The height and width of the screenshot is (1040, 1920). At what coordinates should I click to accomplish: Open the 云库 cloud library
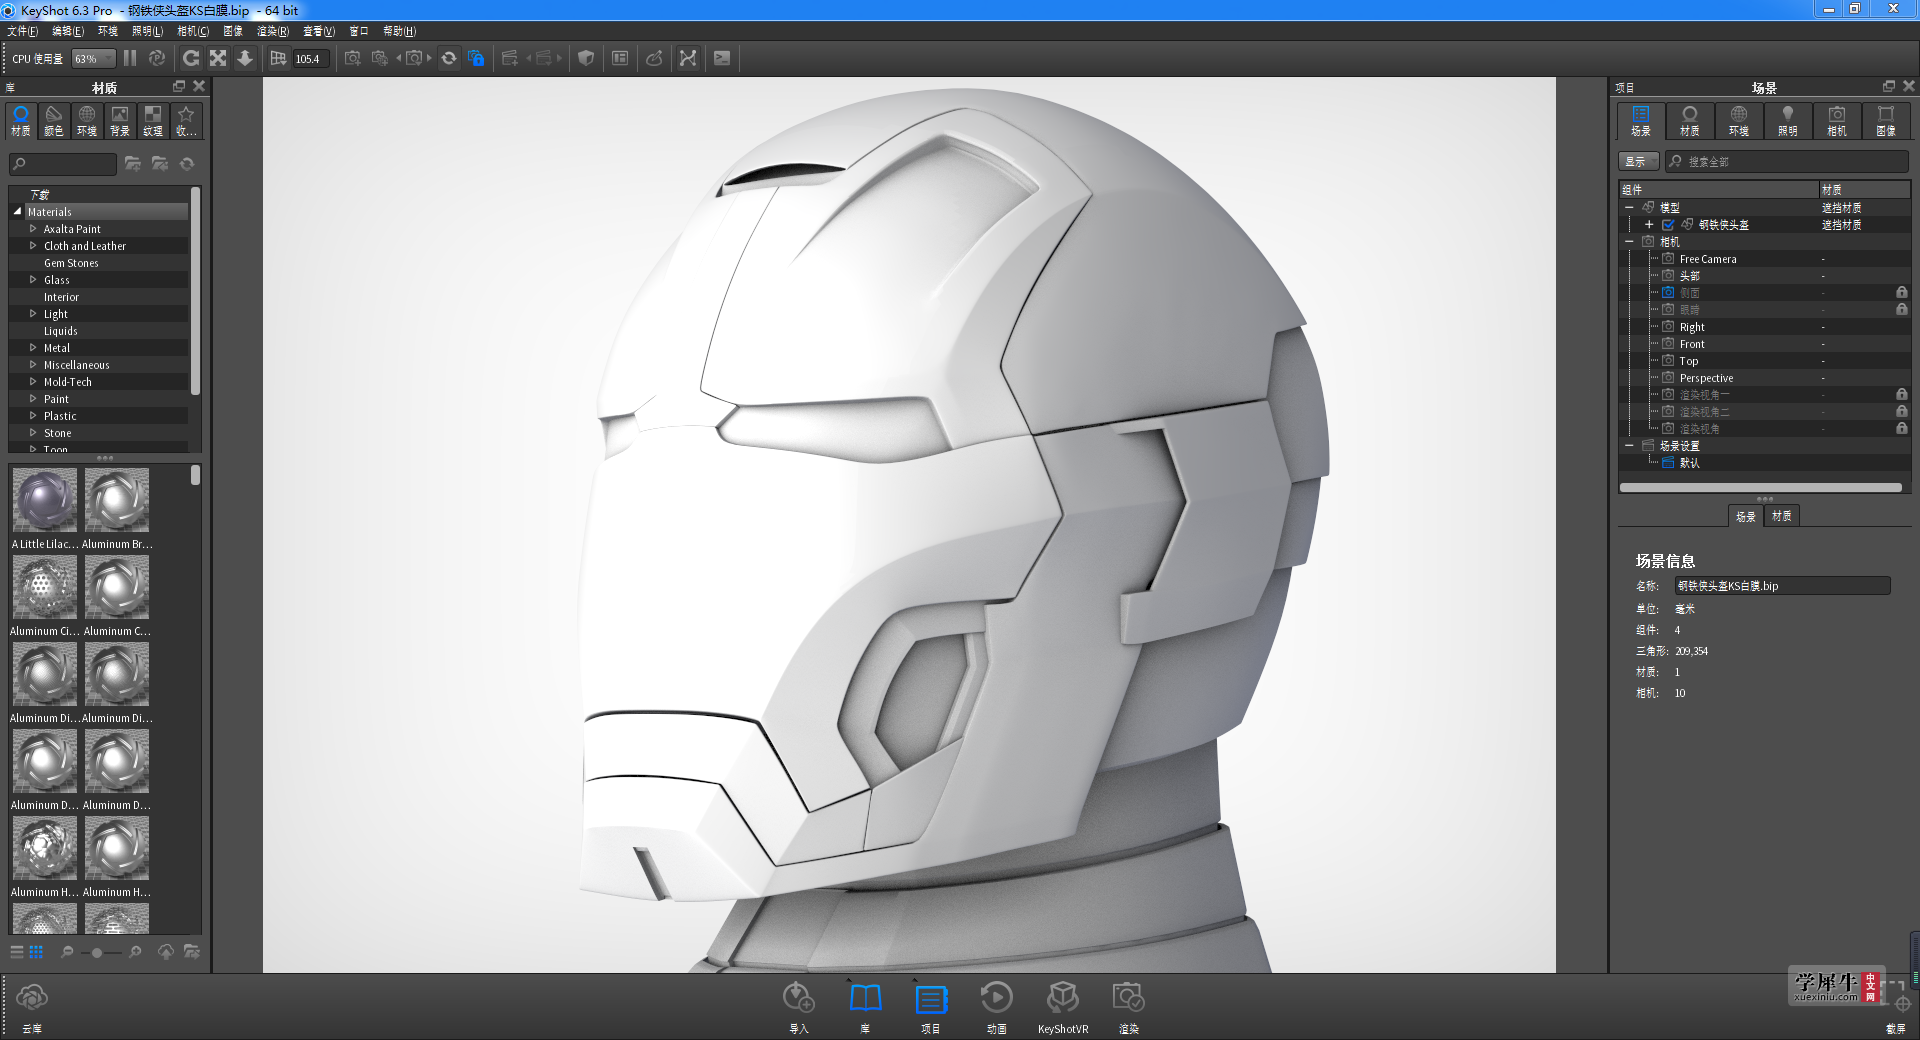click(32, 1006)
